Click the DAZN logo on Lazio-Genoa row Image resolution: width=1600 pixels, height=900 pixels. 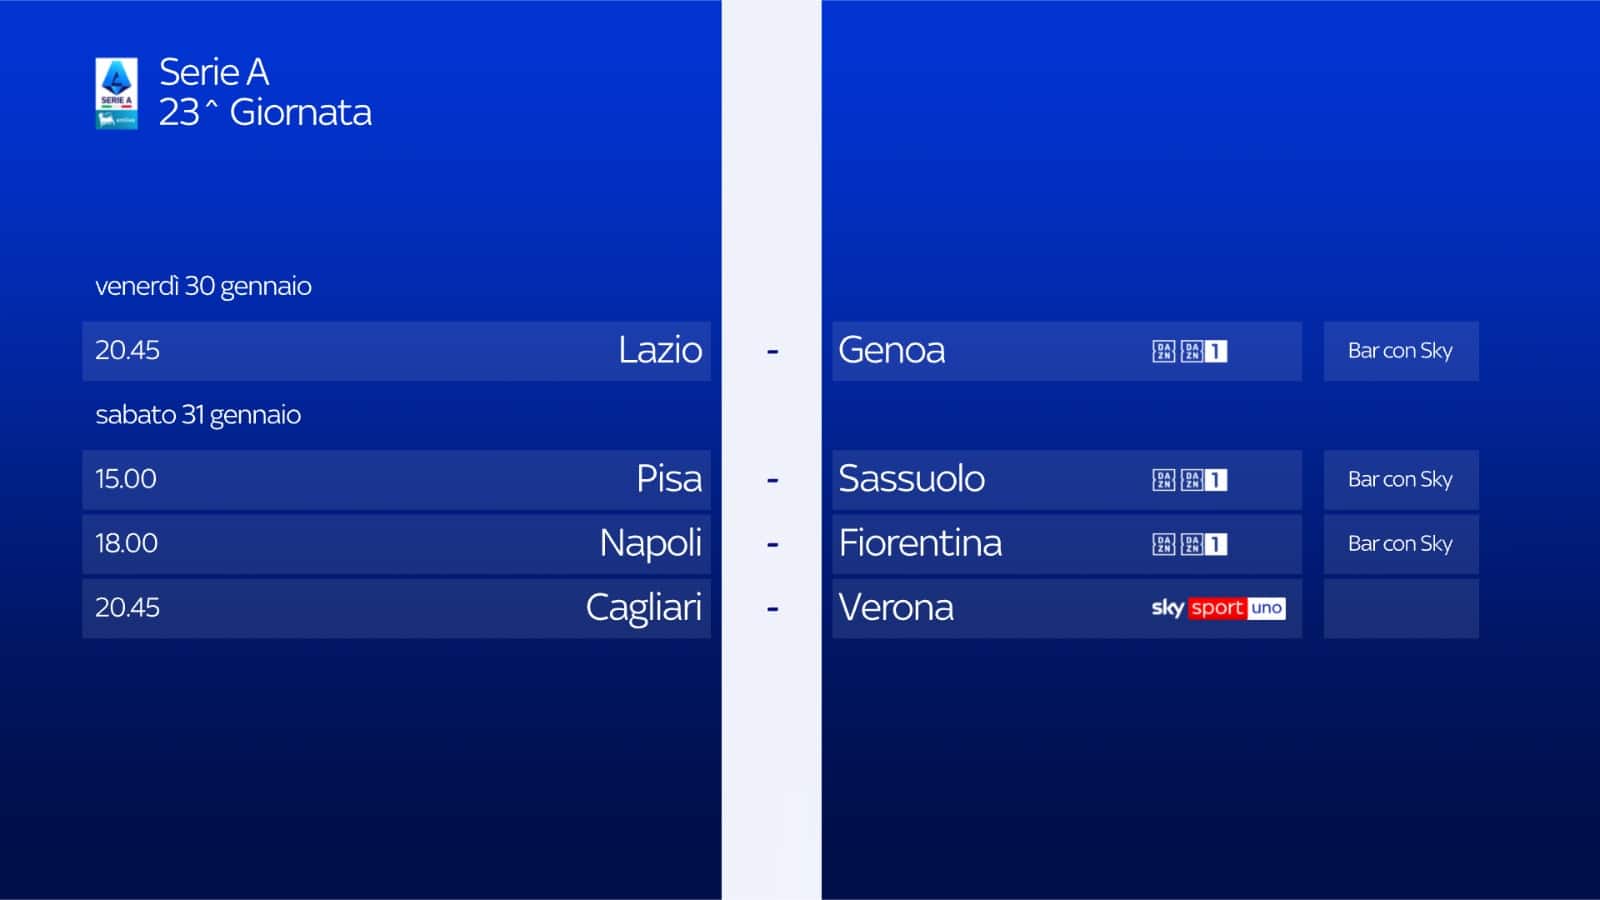click(1163, 351)
